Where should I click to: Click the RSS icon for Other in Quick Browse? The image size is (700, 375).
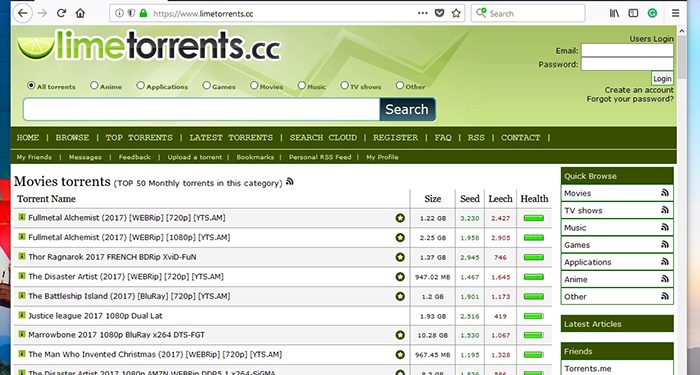pyautogui.click(x=665, y=296)
